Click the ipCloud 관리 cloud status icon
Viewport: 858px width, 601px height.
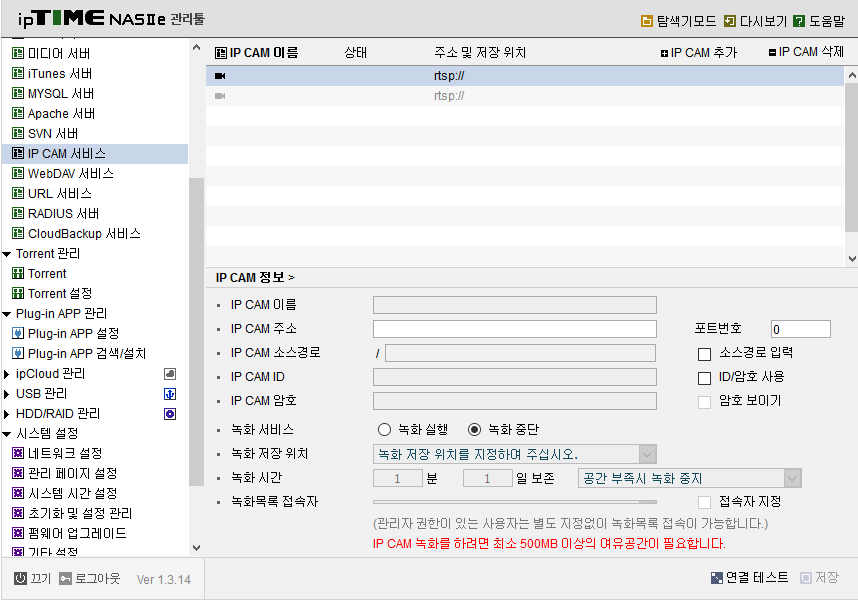(x=170, y=374)
